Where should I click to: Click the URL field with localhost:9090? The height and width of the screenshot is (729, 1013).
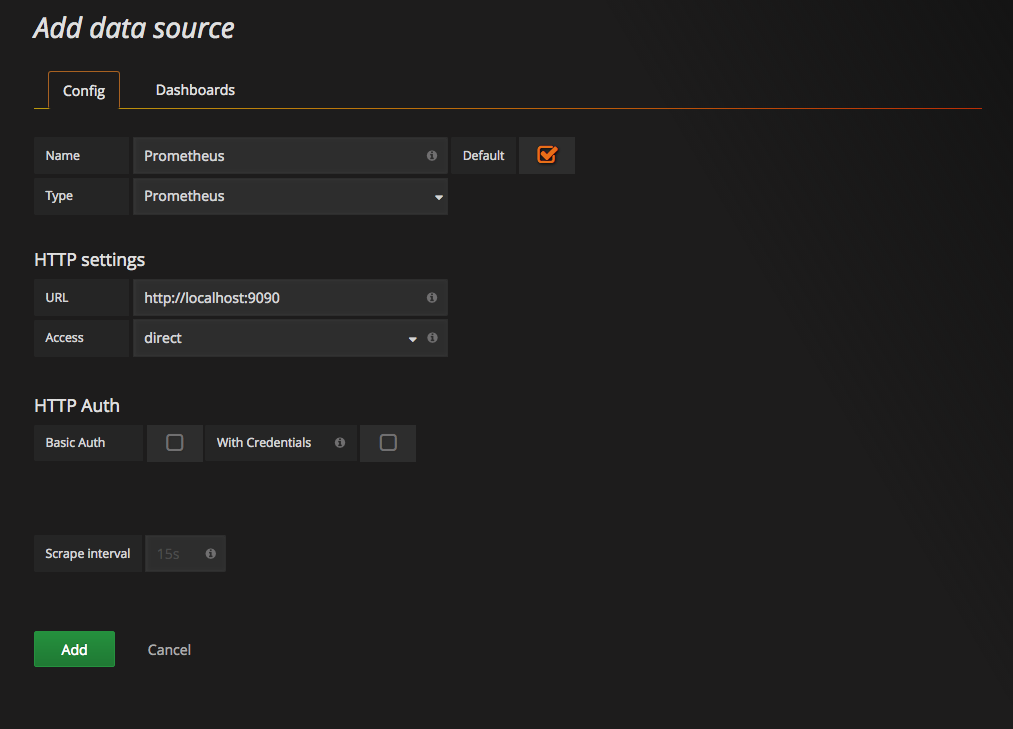(280, 298)
